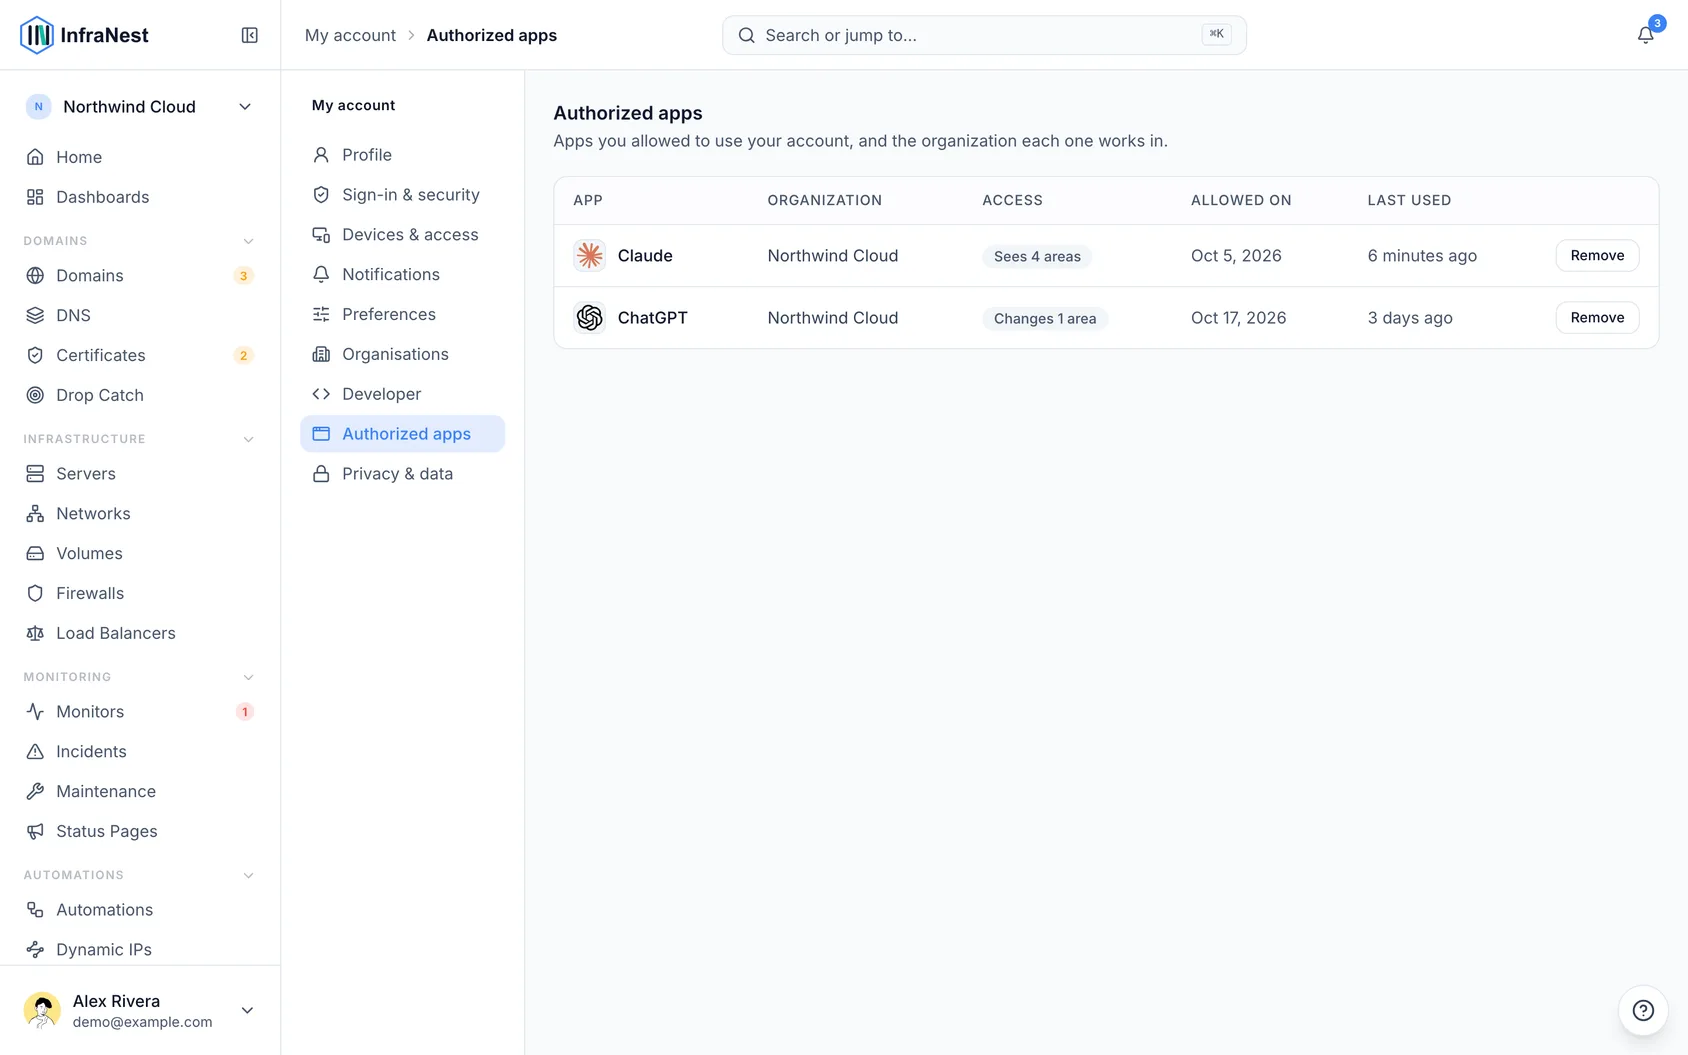Click the My account breadcrumb link

pos(350,35)
